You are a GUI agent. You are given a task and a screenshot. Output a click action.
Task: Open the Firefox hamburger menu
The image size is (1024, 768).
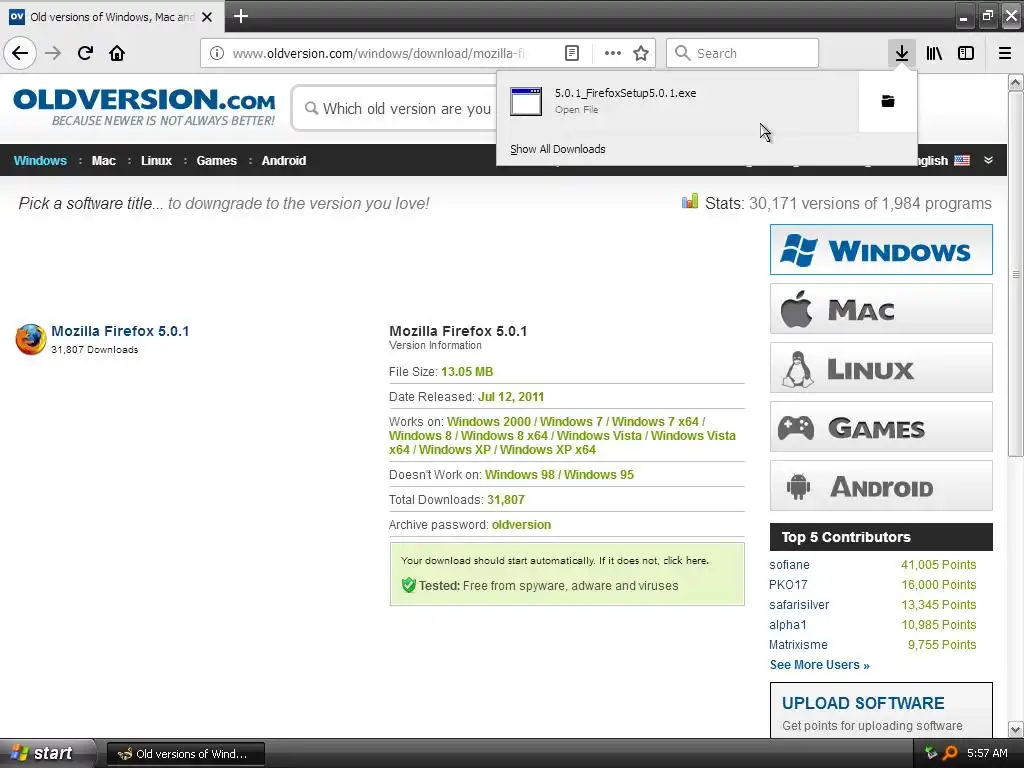point(1005,53)
